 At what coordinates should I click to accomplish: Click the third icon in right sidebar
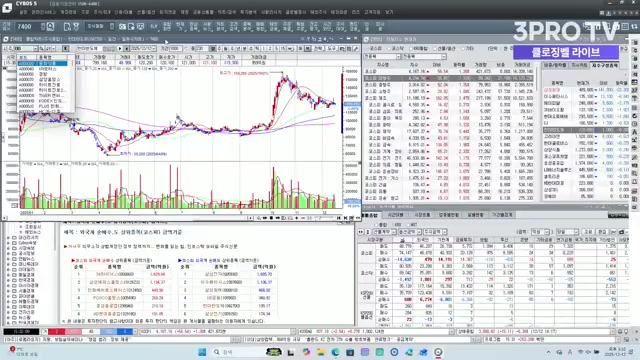pyautogui.click(x=636, y=58)
